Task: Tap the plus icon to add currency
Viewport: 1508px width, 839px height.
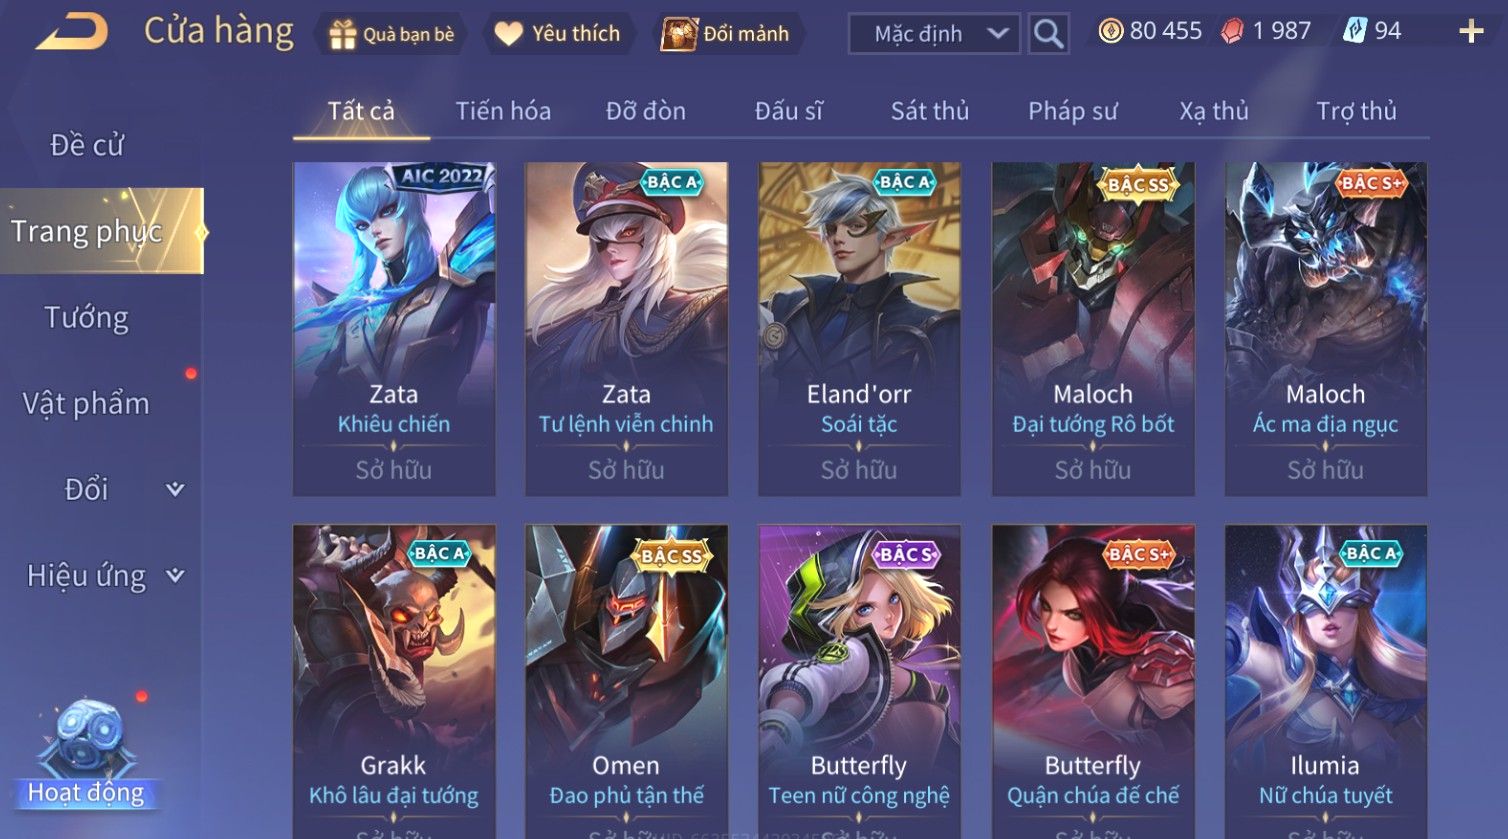Action: 1471,32
